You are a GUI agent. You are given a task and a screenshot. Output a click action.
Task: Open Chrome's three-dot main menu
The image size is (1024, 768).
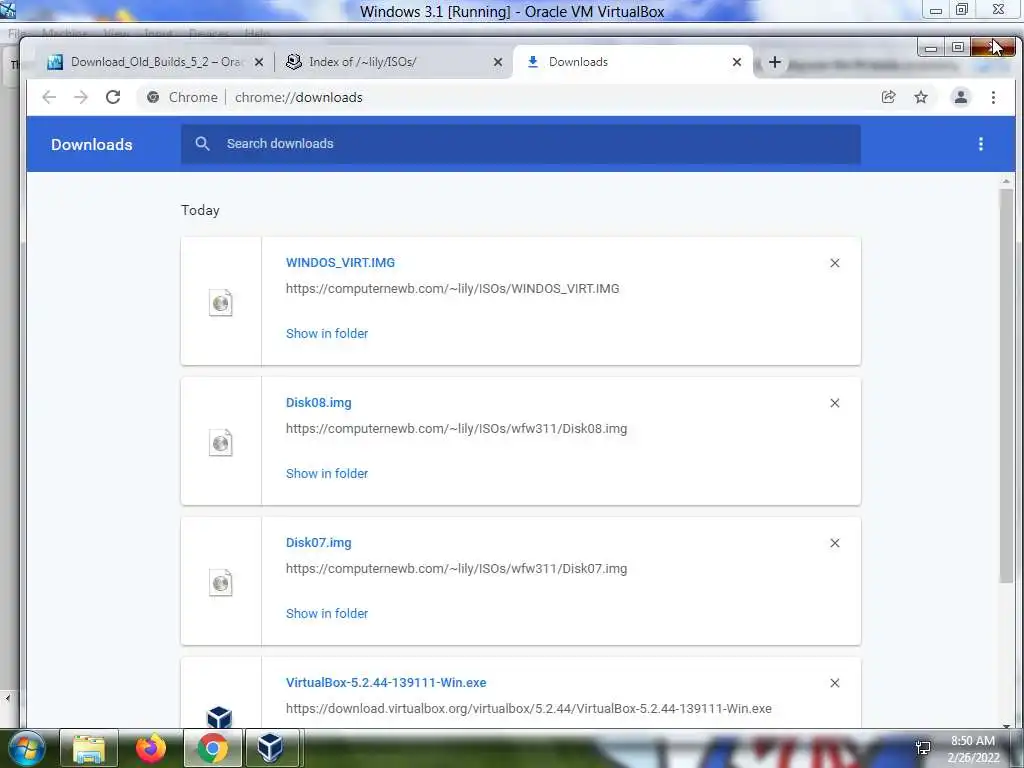(x=993, y=97)
